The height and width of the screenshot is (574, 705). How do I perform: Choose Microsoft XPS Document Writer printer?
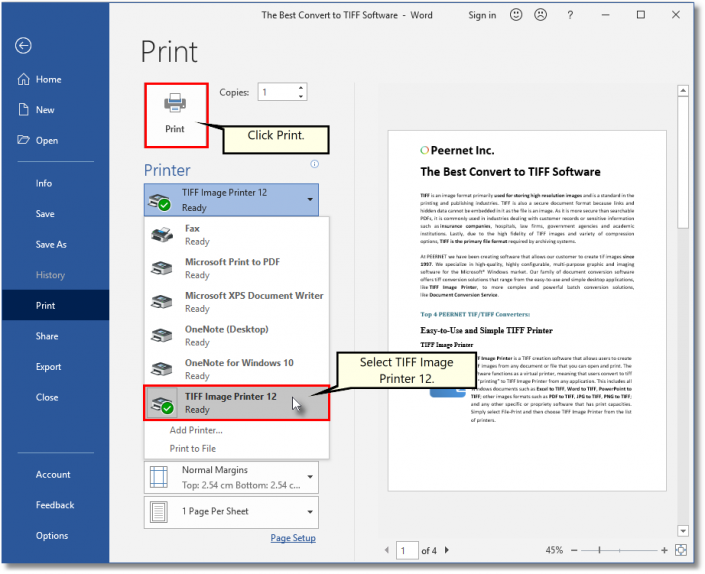(x=236, y=302)
